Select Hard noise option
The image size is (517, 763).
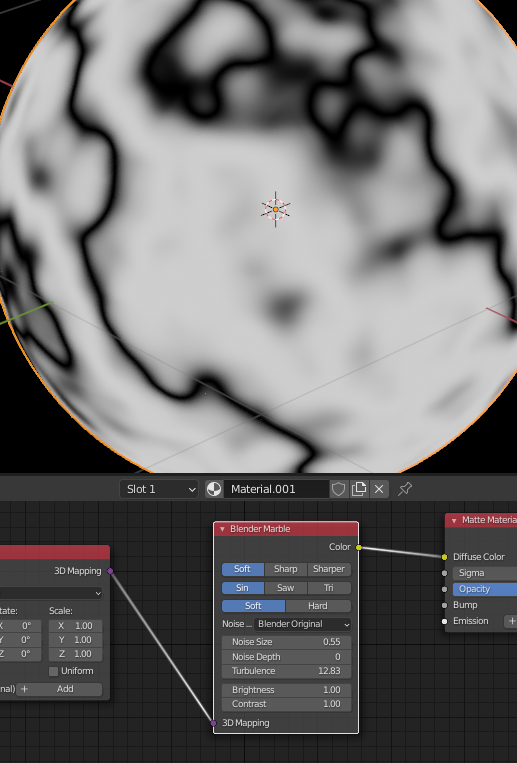coord(318,606)
